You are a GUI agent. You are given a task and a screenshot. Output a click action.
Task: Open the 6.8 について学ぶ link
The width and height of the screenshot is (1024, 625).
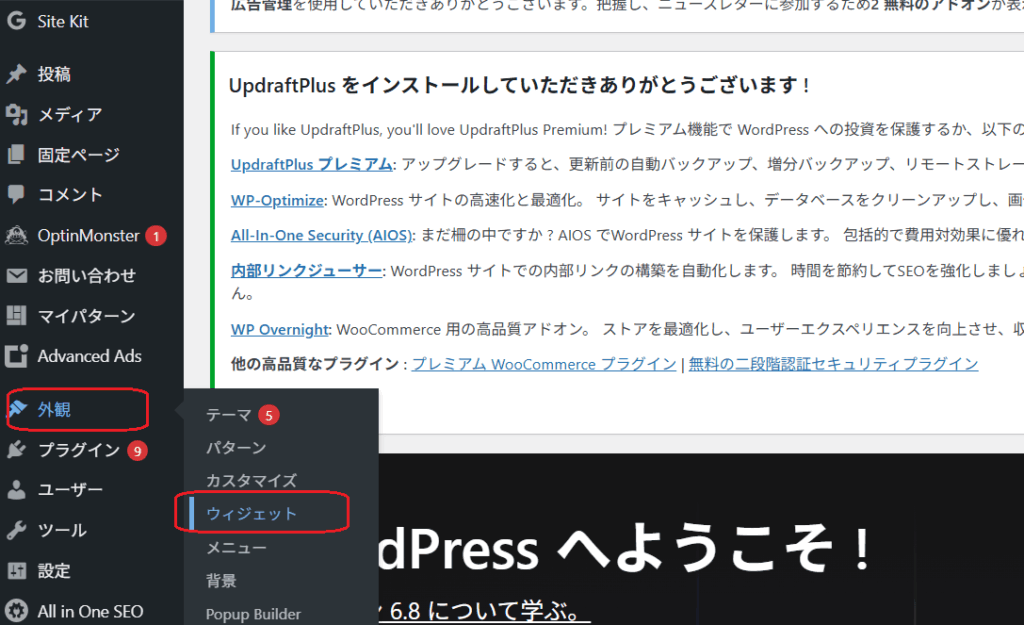484,611
